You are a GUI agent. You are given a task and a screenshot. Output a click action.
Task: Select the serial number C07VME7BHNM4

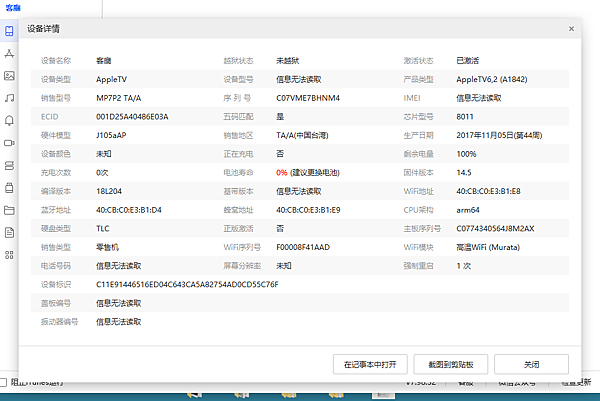pyautogui.click(x=308, y=98)
